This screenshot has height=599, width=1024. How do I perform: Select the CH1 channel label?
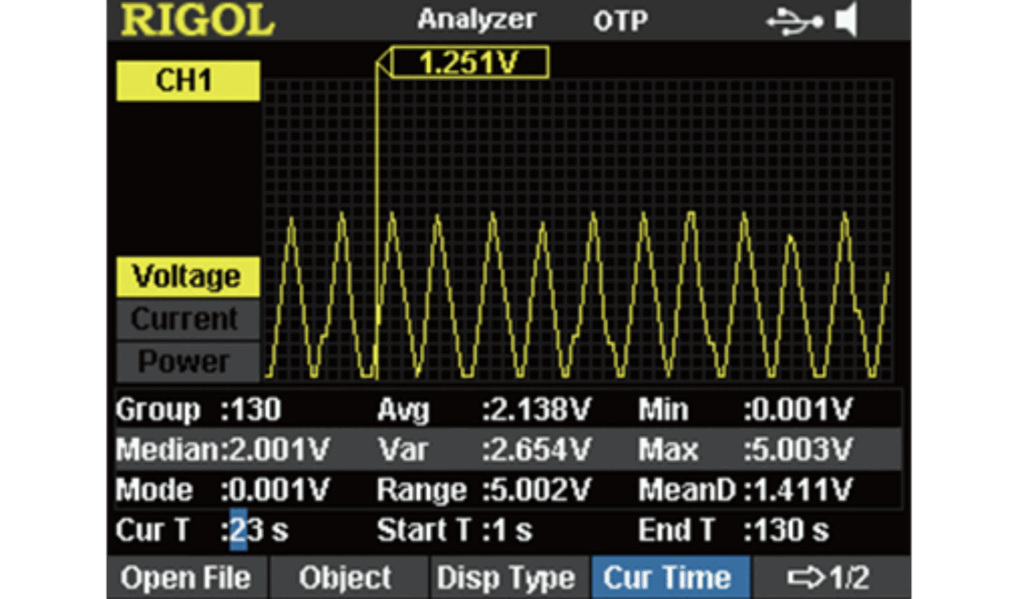pyautogui.click(x=187, y=81)
